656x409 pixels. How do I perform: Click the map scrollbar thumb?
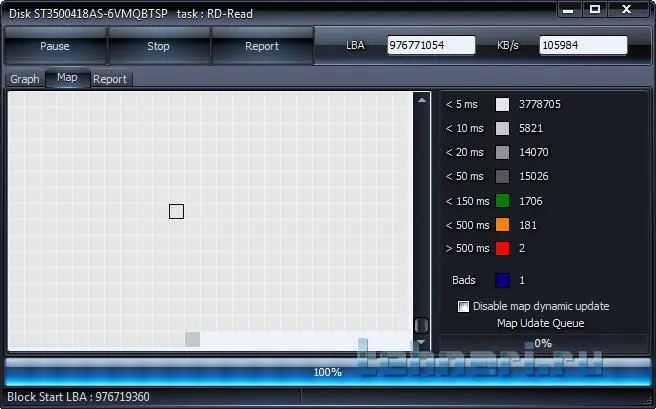point(422,325)
